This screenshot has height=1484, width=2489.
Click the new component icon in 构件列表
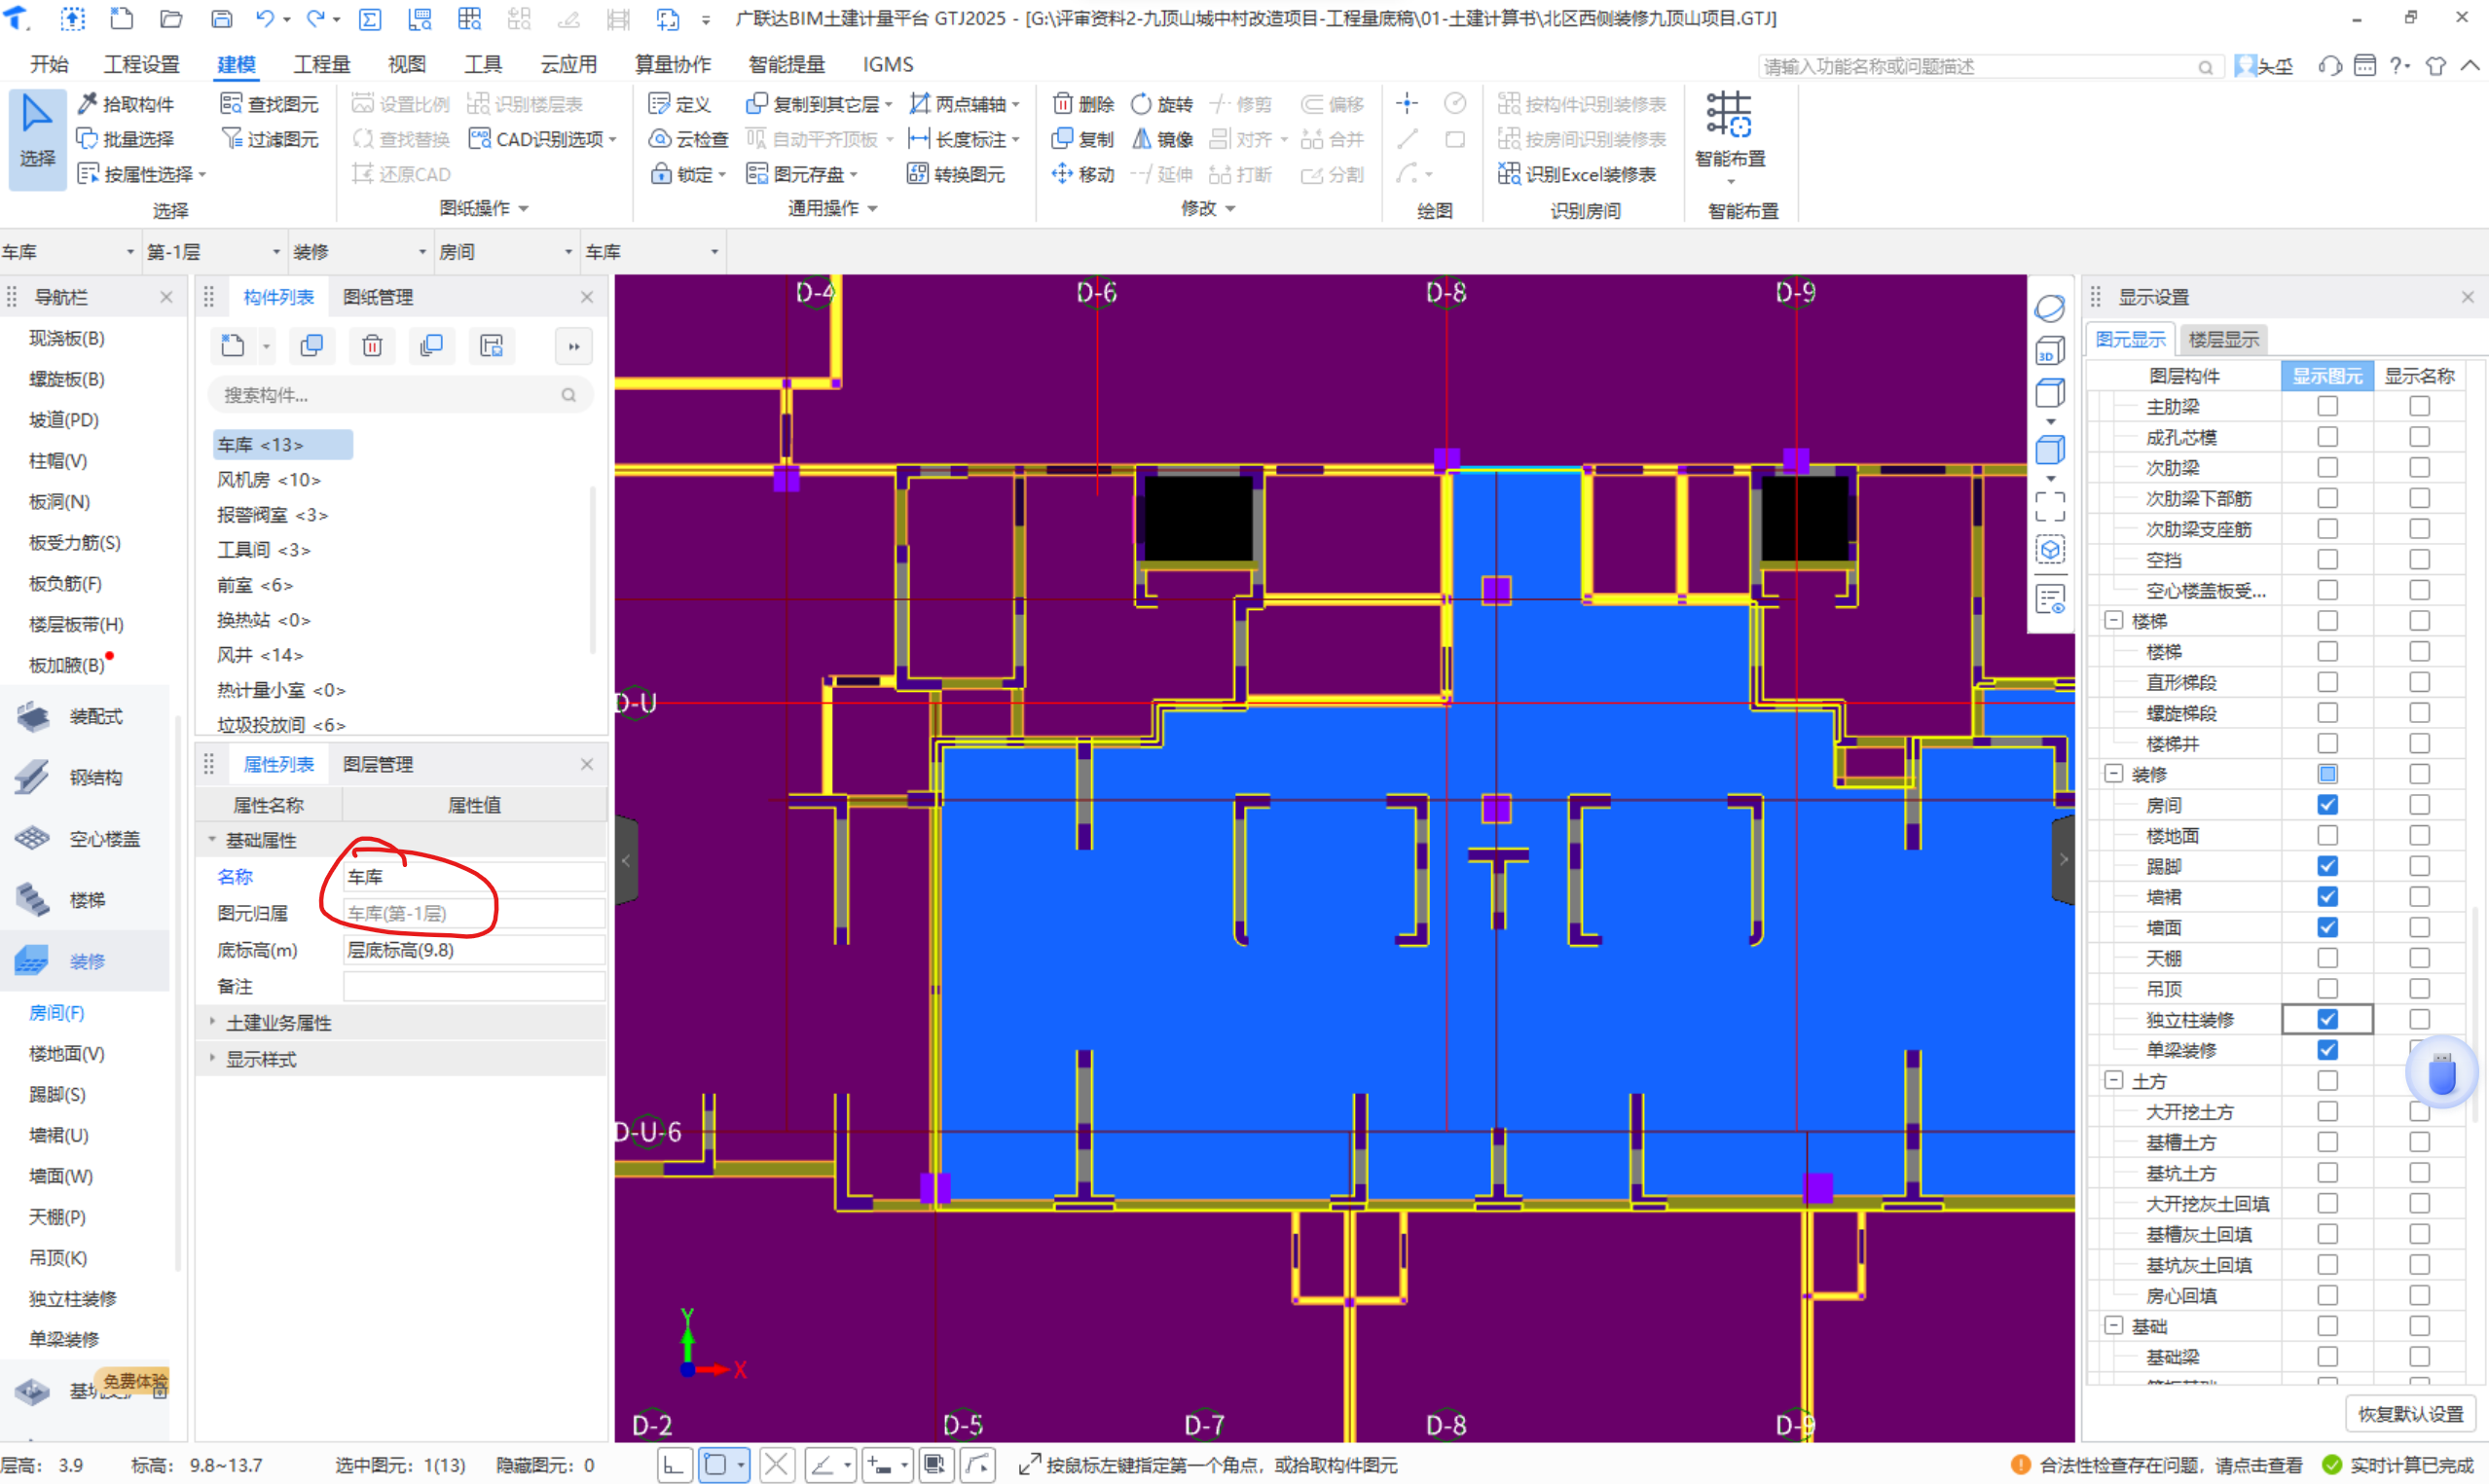point(233,346)
